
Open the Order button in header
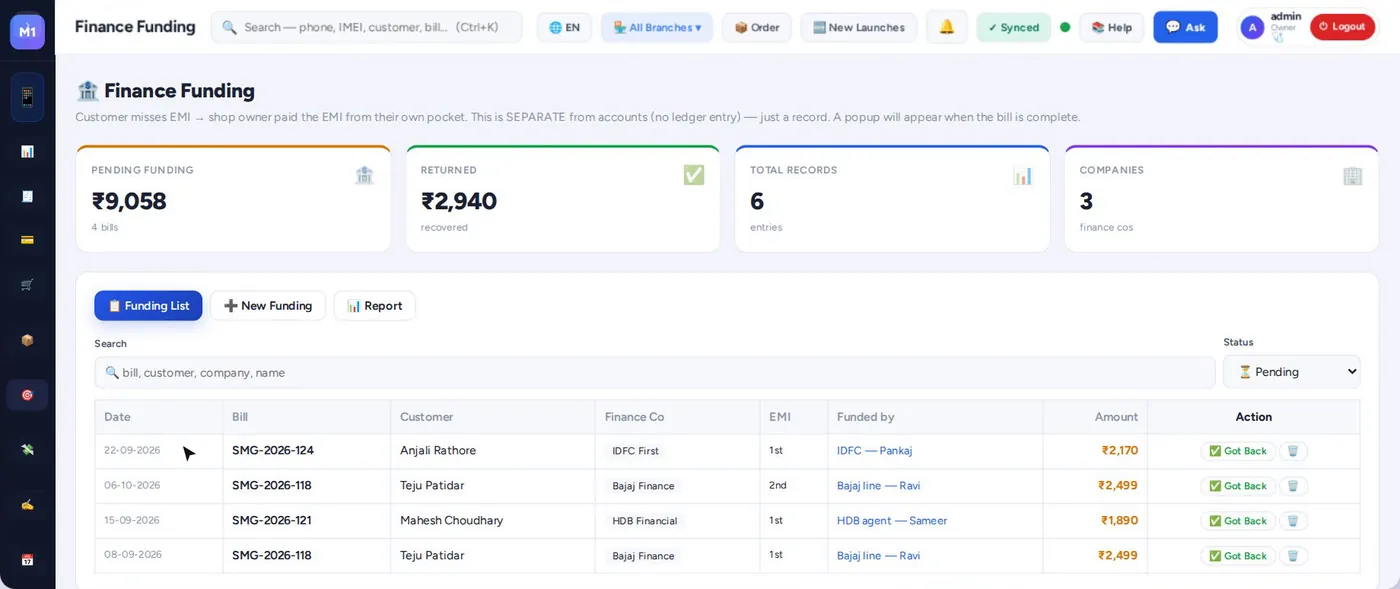756,27
